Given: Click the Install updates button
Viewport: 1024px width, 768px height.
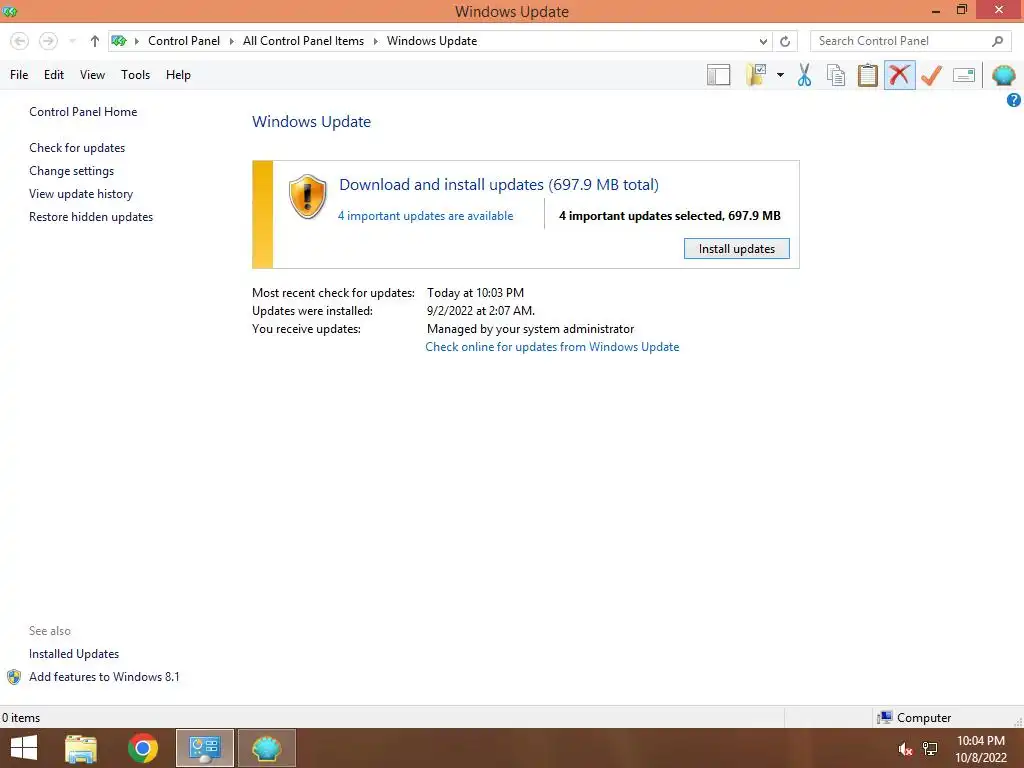Looking at the screenshot, I should 737,249.
